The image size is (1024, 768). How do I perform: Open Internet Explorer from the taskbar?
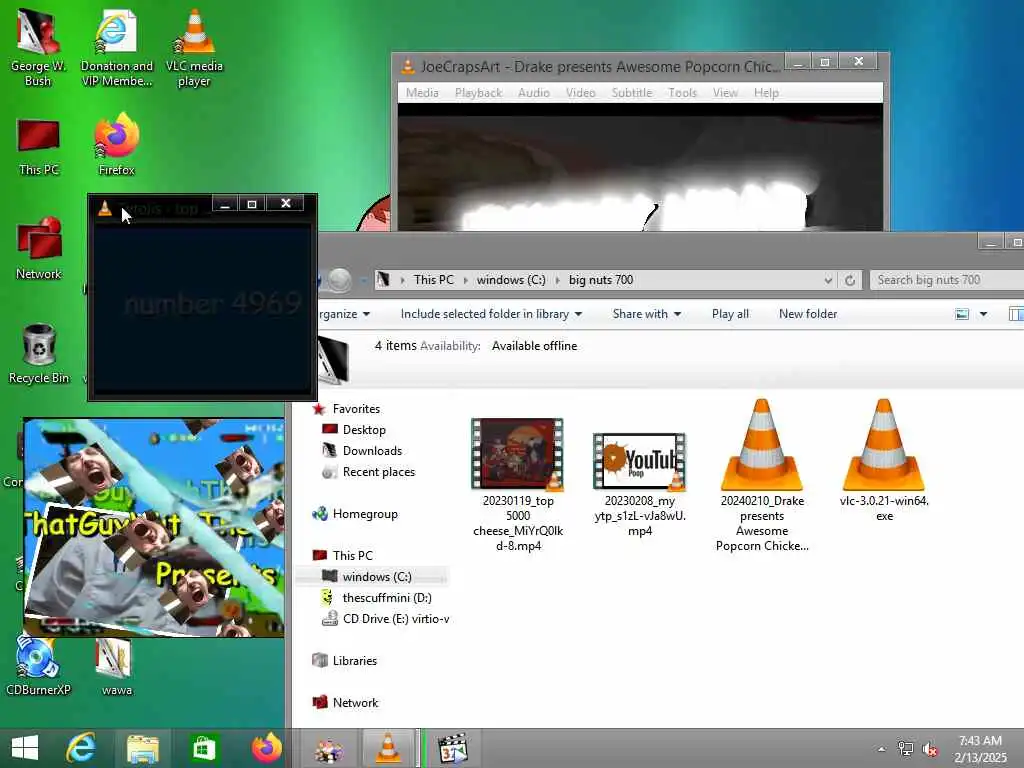pyautogui.click(x=80, y=748)
